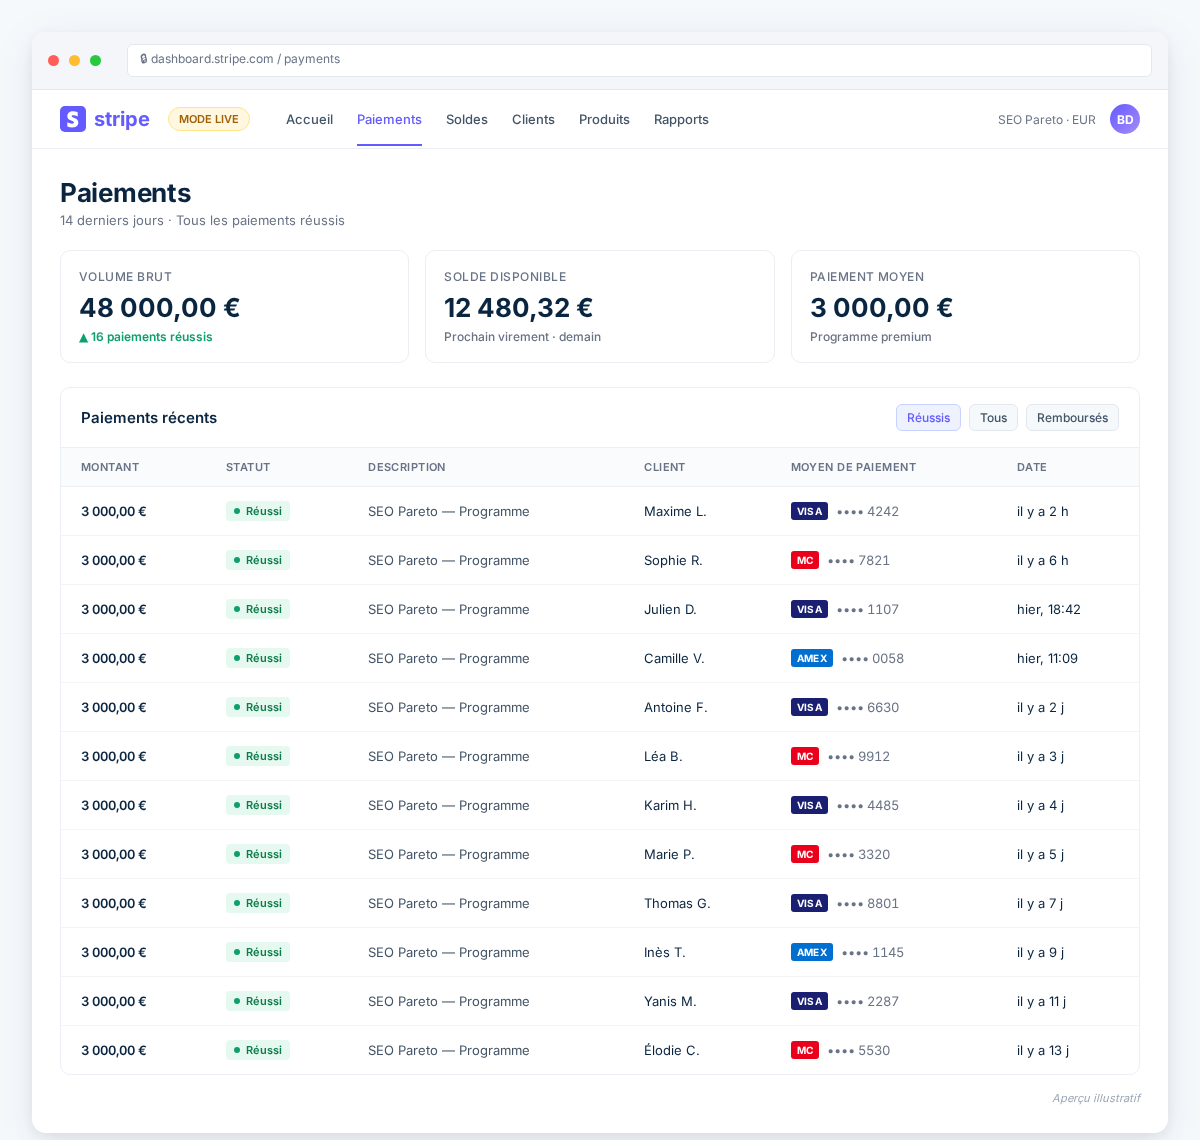The height and width of the screenshot is (1140, 1200).
Task: Click the lock icon in address bar
Action: coord(144,59)
